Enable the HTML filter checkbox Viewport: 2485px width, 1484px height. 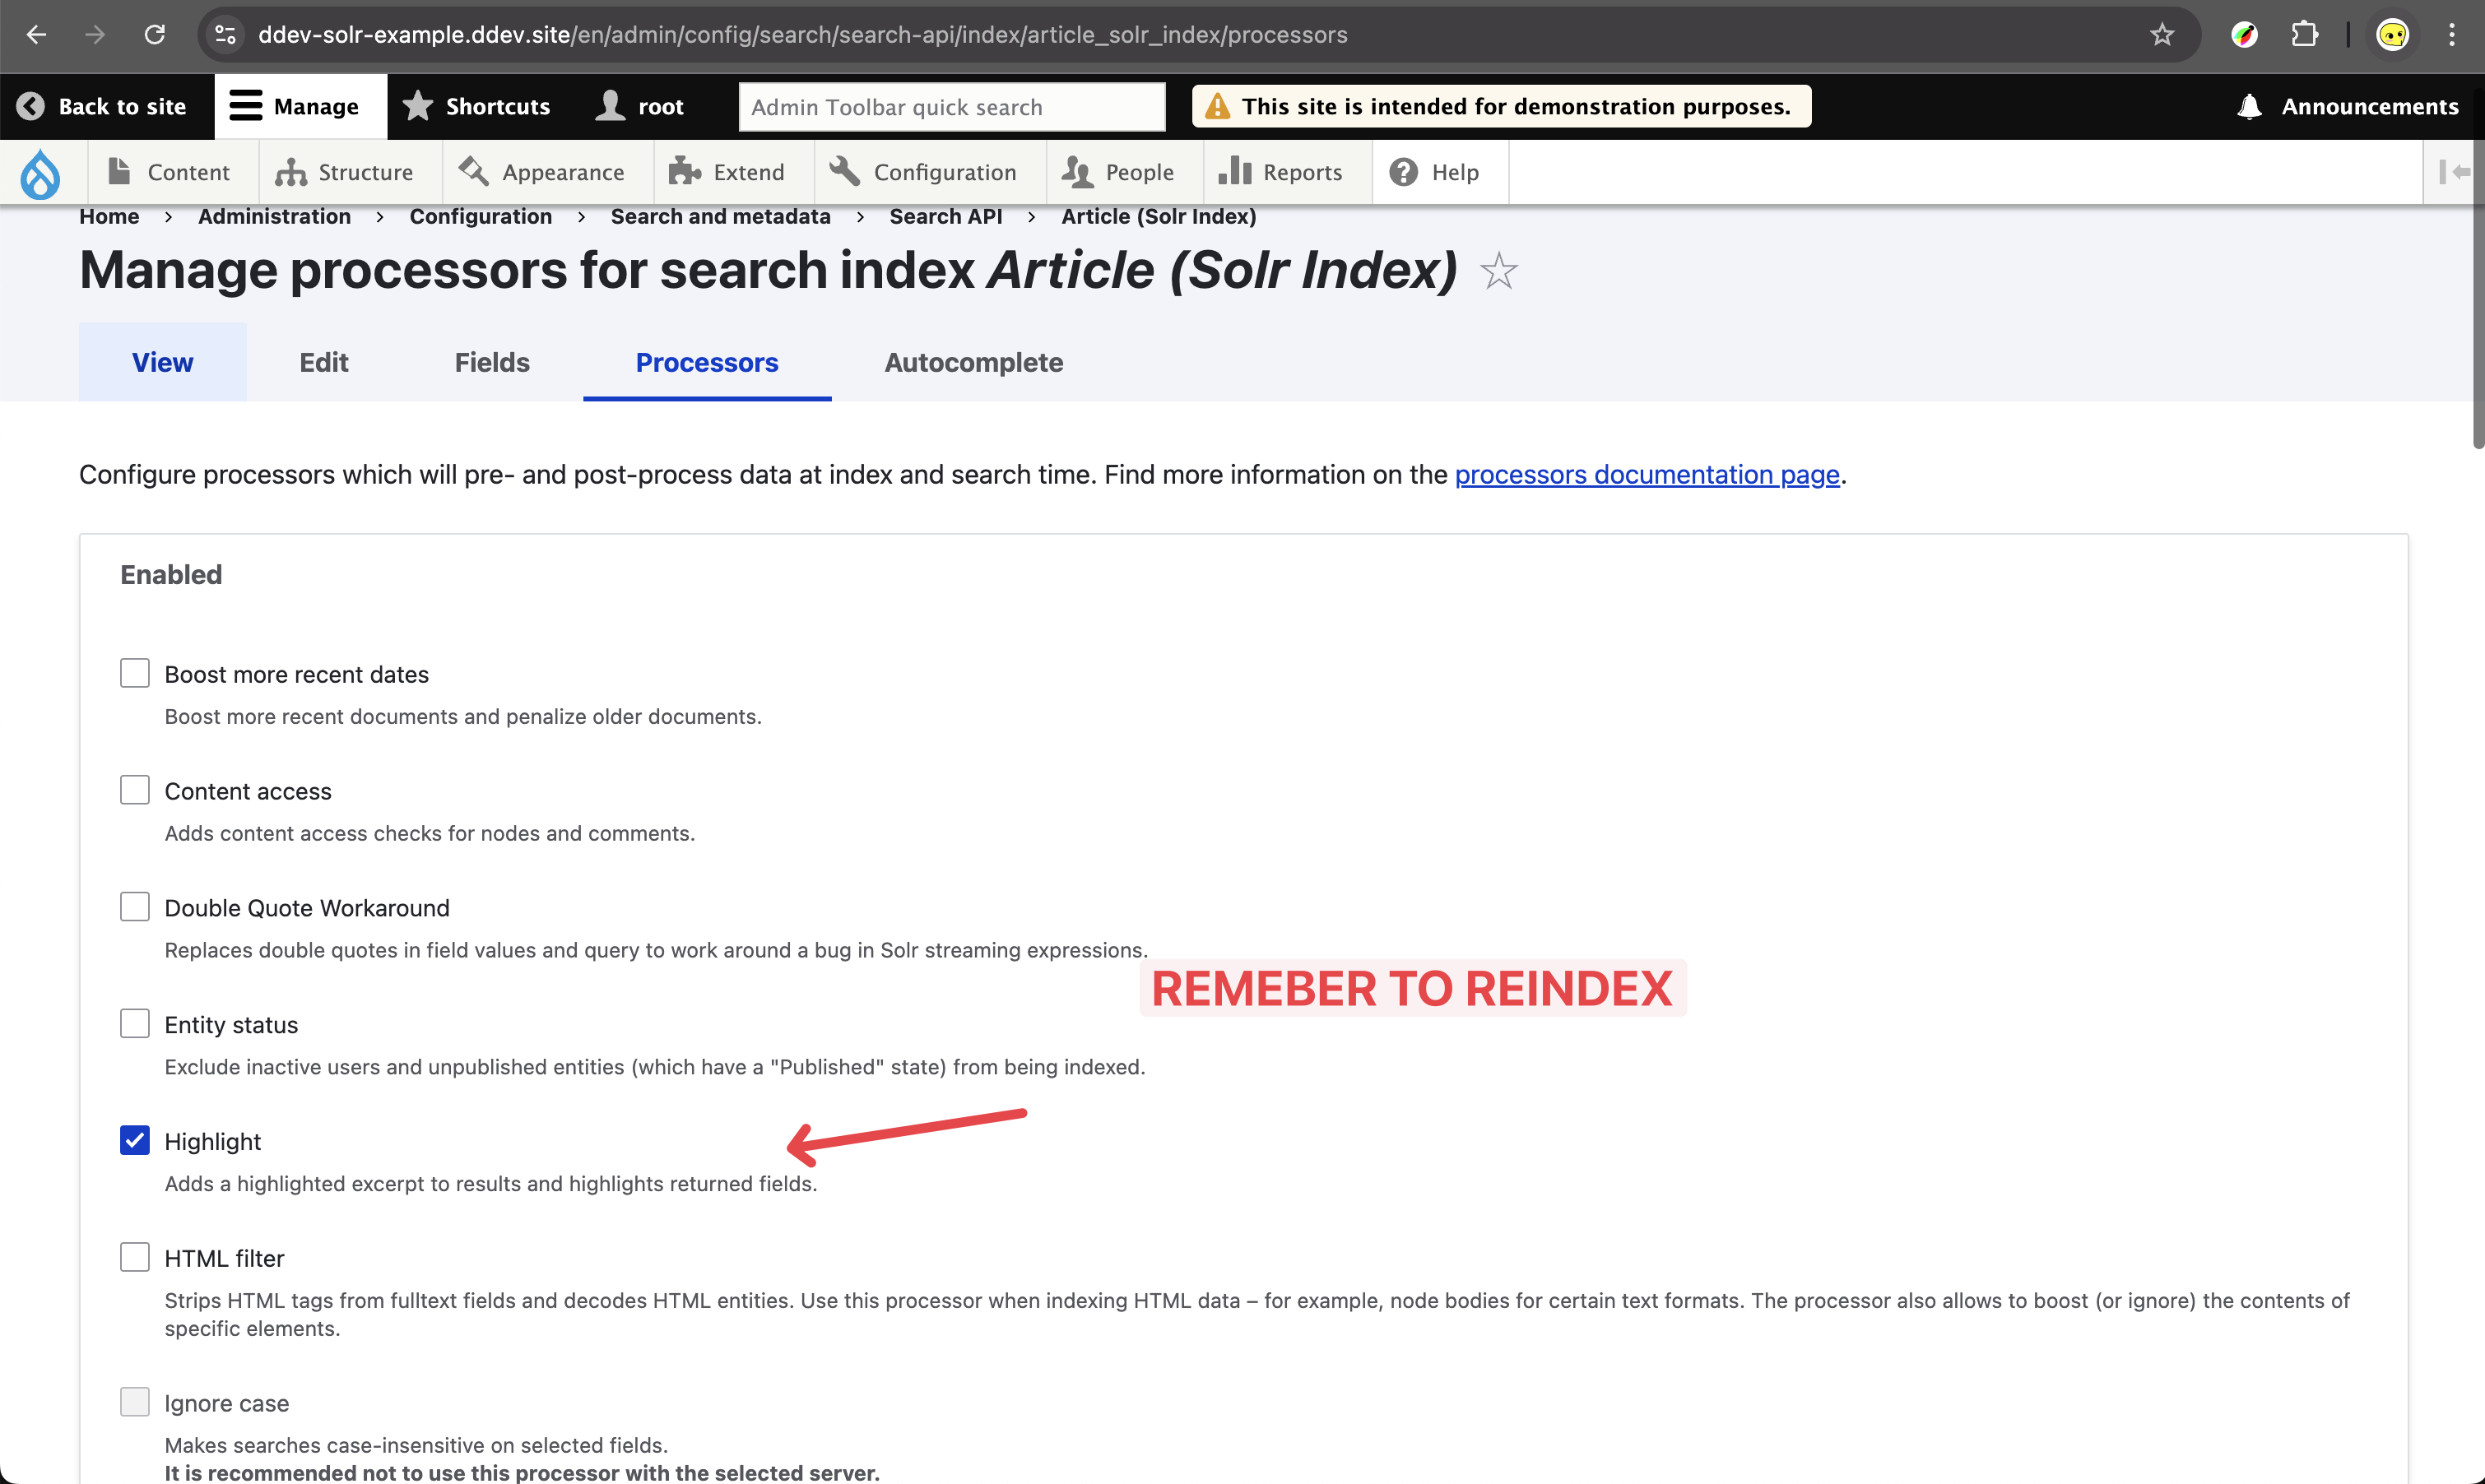point(135,1257)
